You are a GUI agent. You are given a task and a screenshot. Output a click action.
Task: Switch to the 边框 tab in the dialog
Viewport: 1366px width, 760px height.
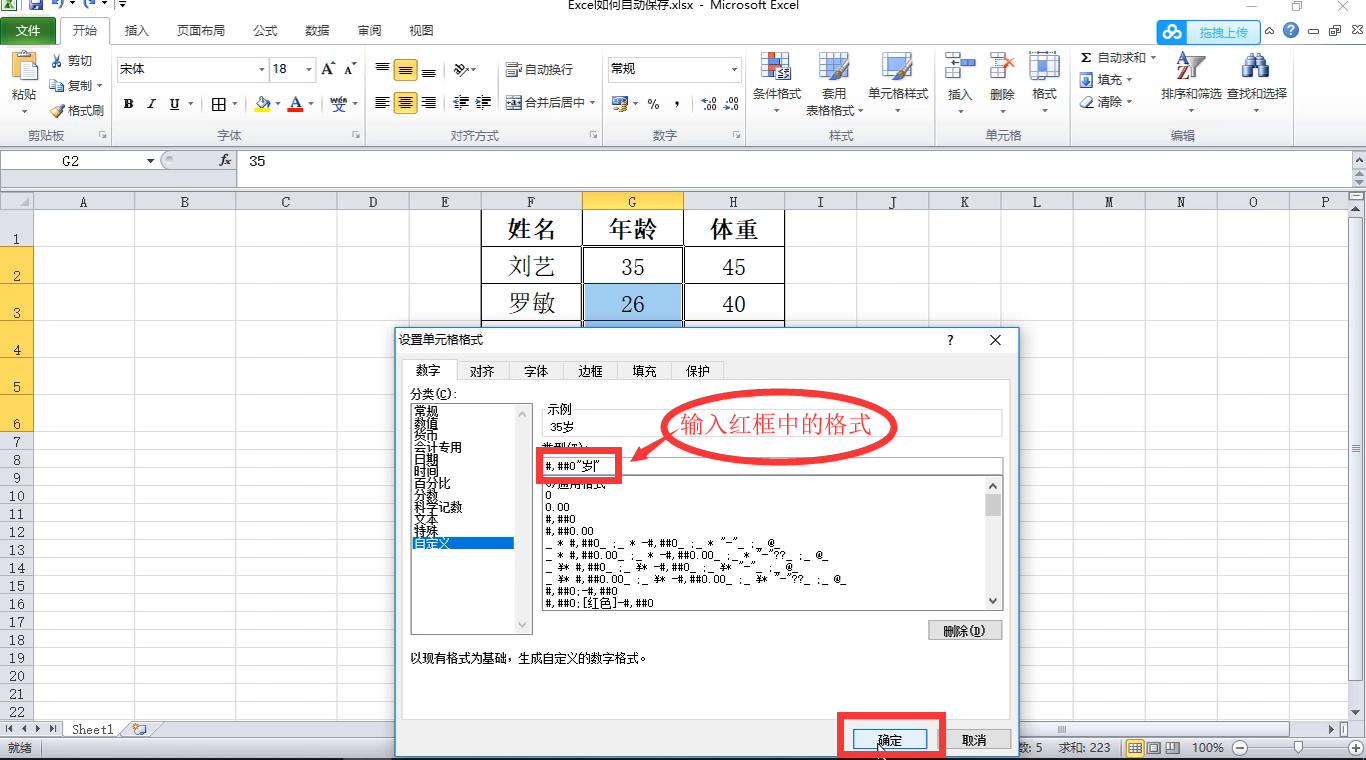pyautogui.click(x=590, y=370)
